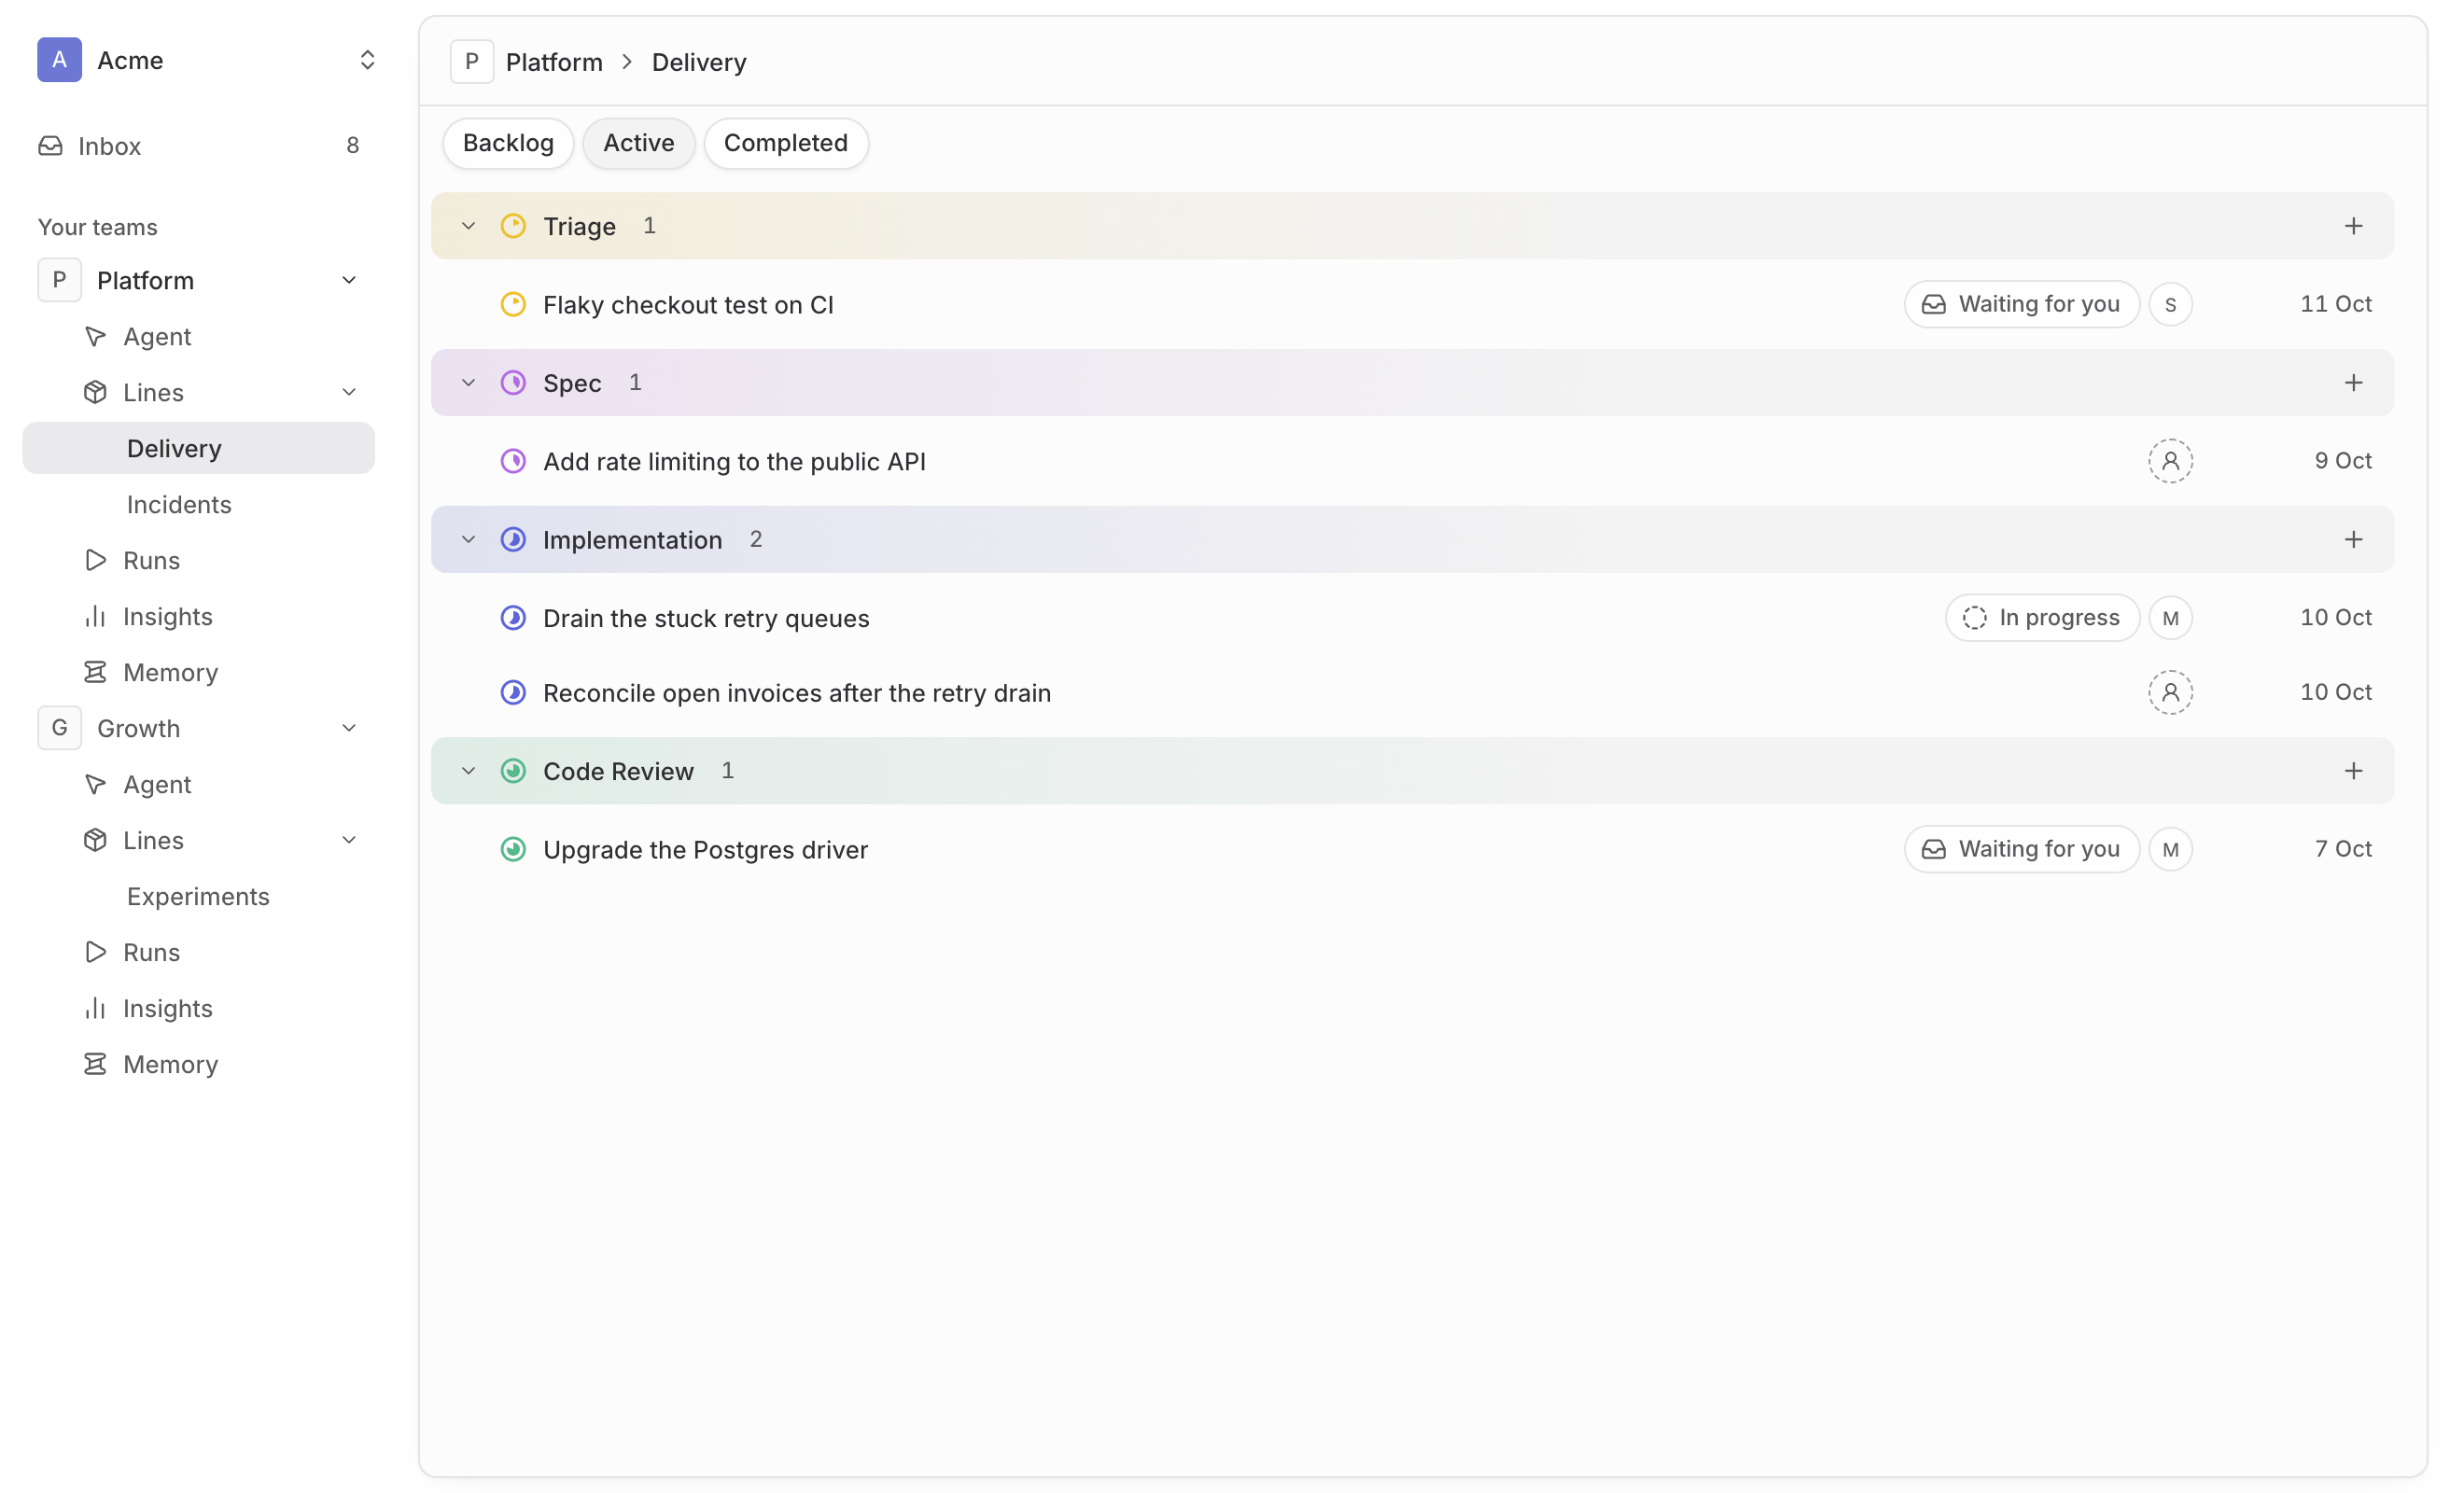The height and width of the screenshot is (1493, 2464).
Task: Select the Delivery line in sidebar
Action: point(199,448)
